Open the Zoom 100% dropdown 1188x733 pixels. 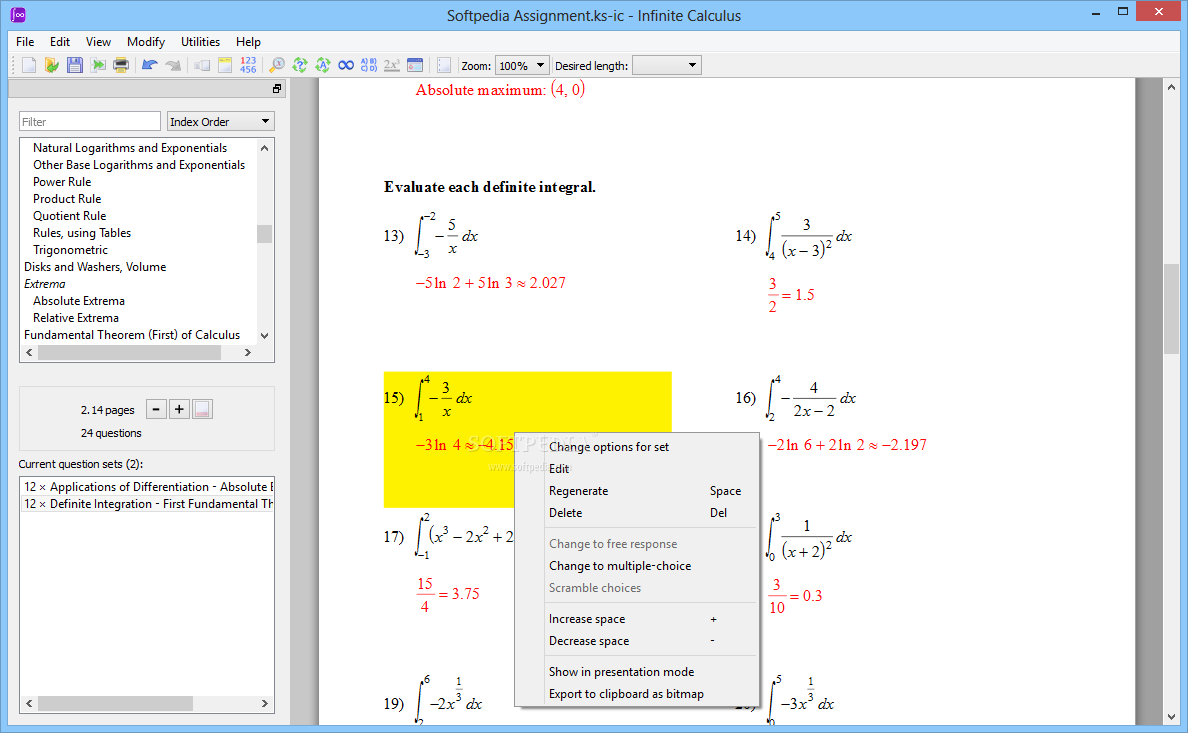522,66
